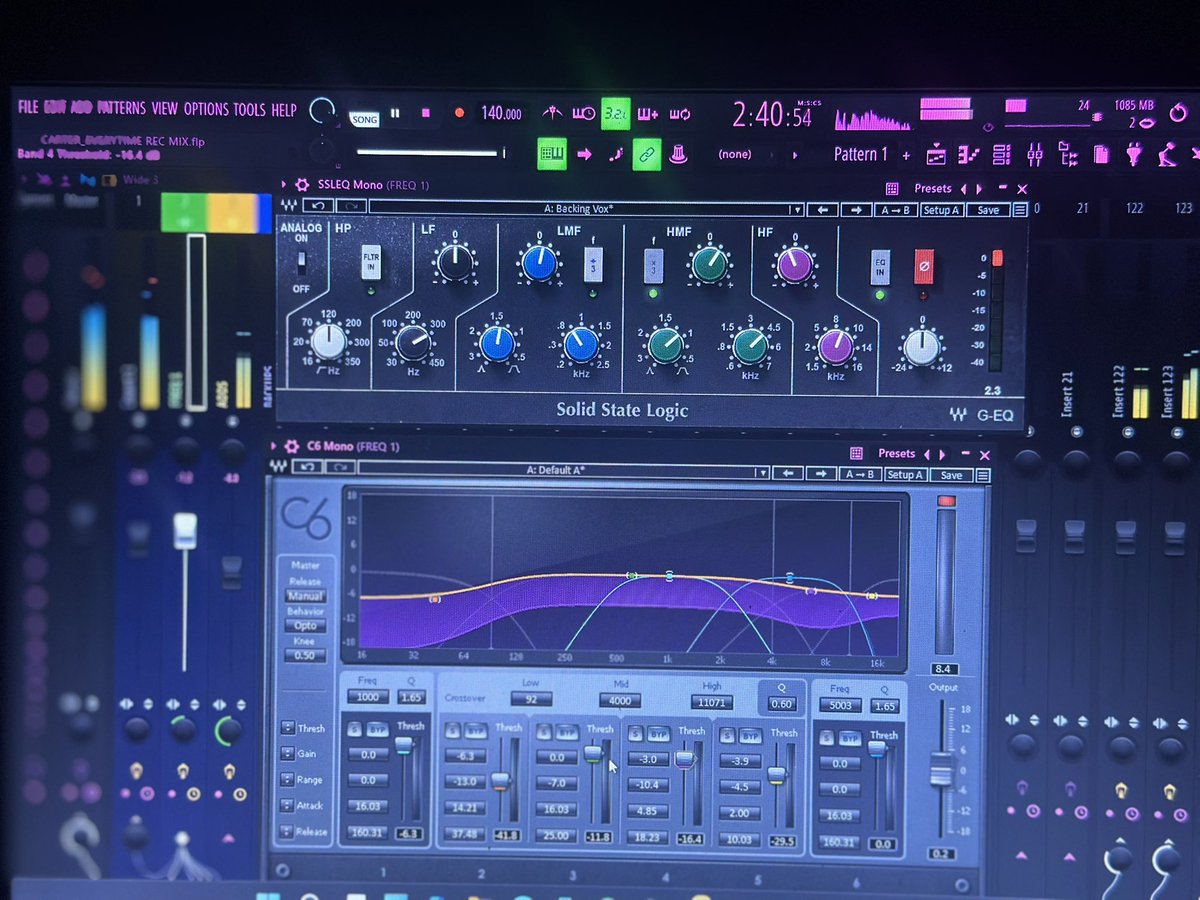
Task: Expand the Range master control arrow
Action: [287, 779]
